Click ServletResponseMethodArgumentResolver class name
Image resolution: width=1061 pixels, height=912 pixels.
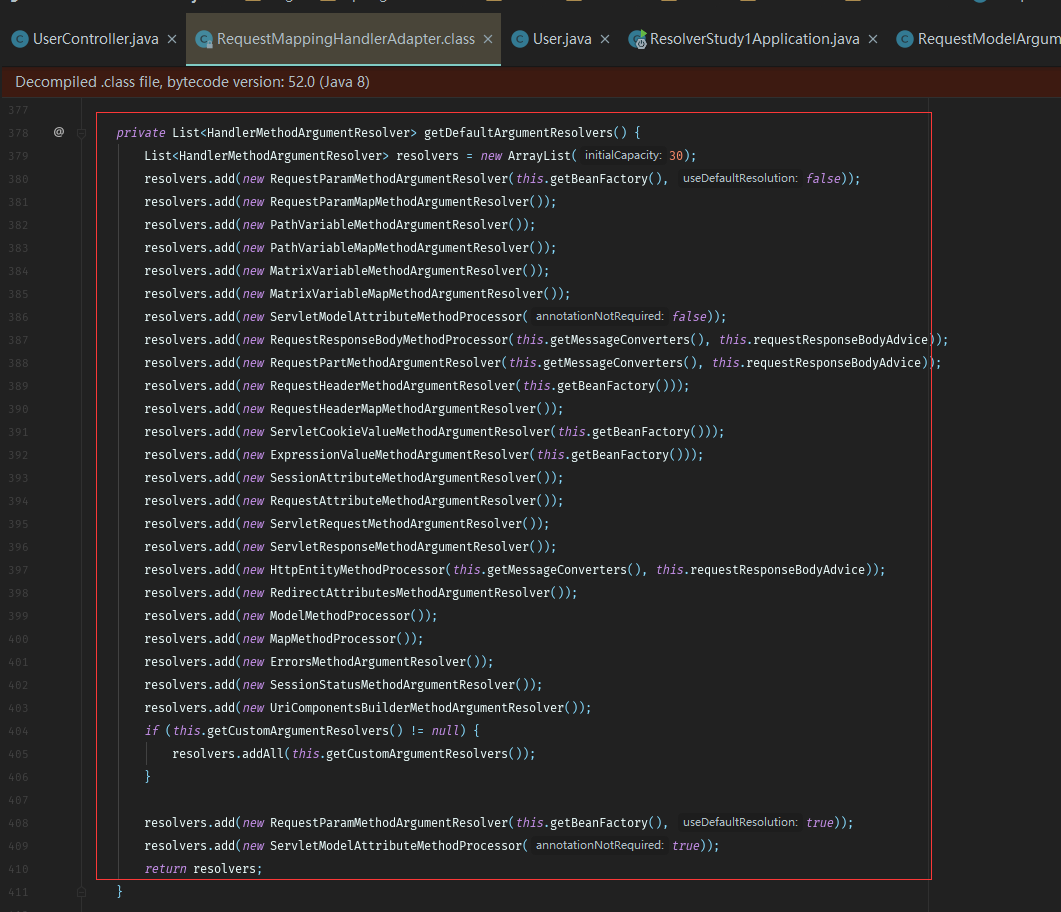(399, 547)
